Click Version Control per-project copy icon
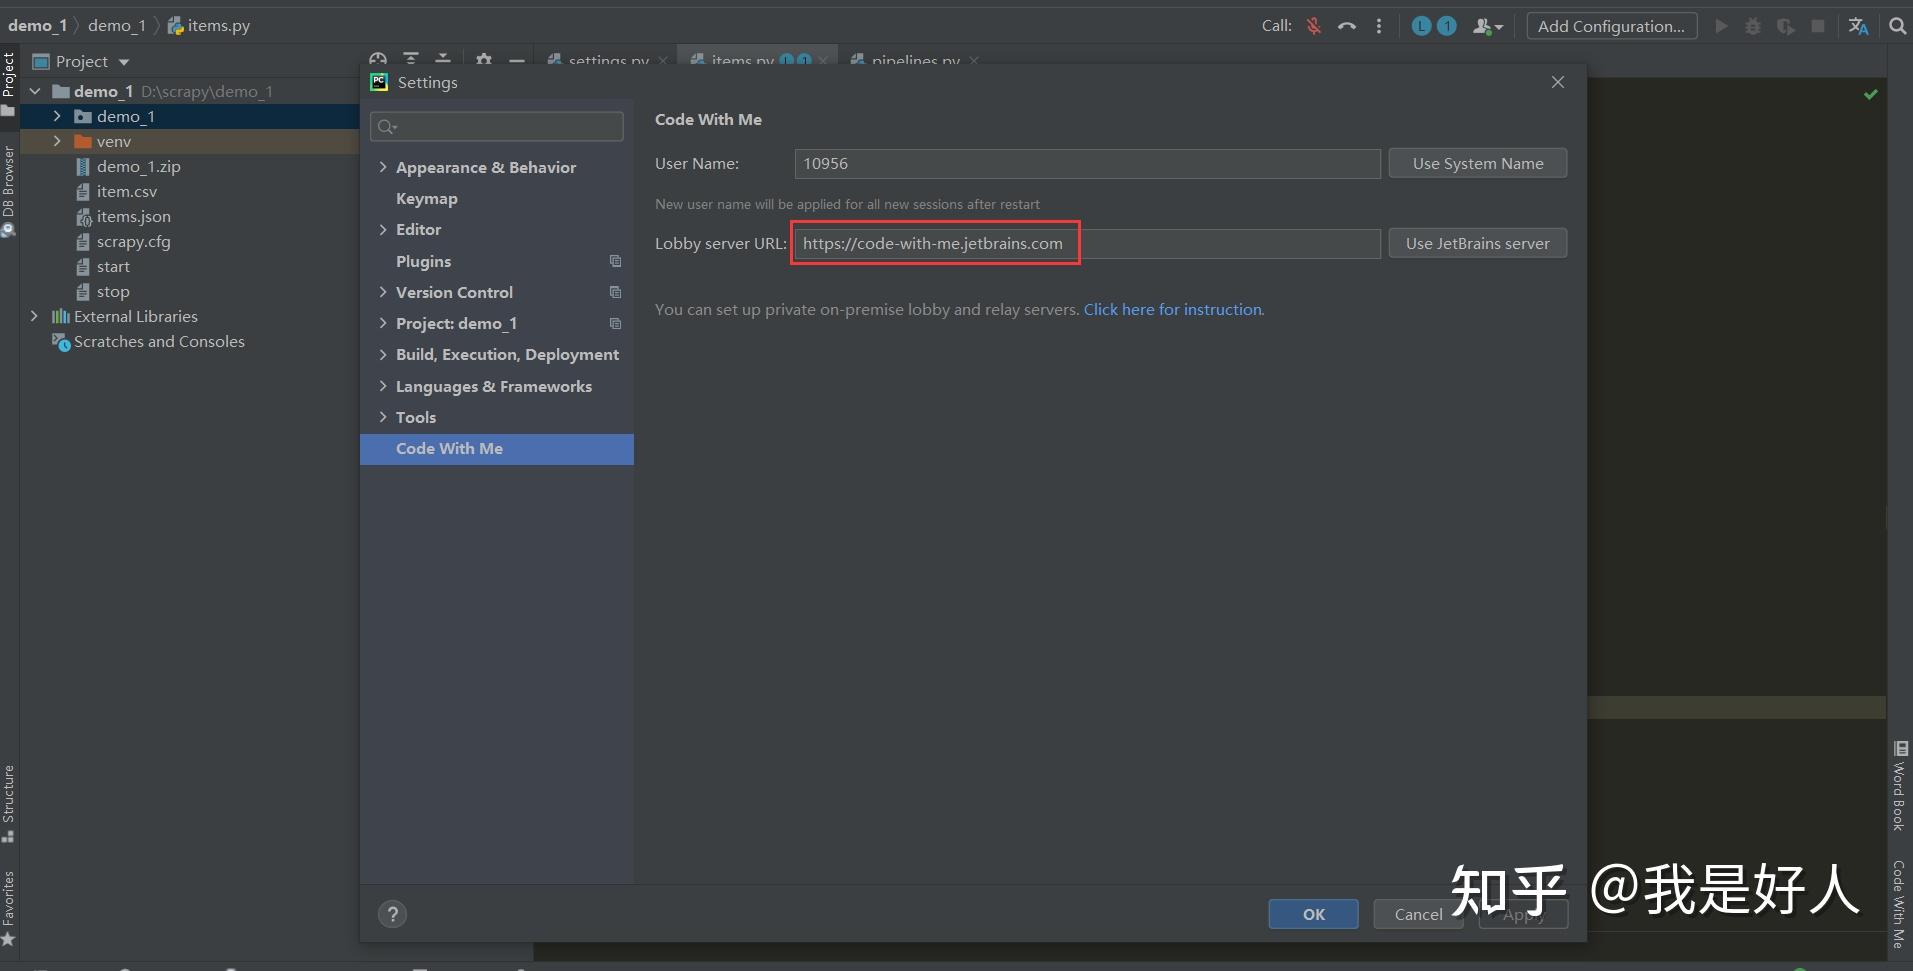The width and height of the screenshot is (1913, 971). pyautogui.click(x=616, y=292)
